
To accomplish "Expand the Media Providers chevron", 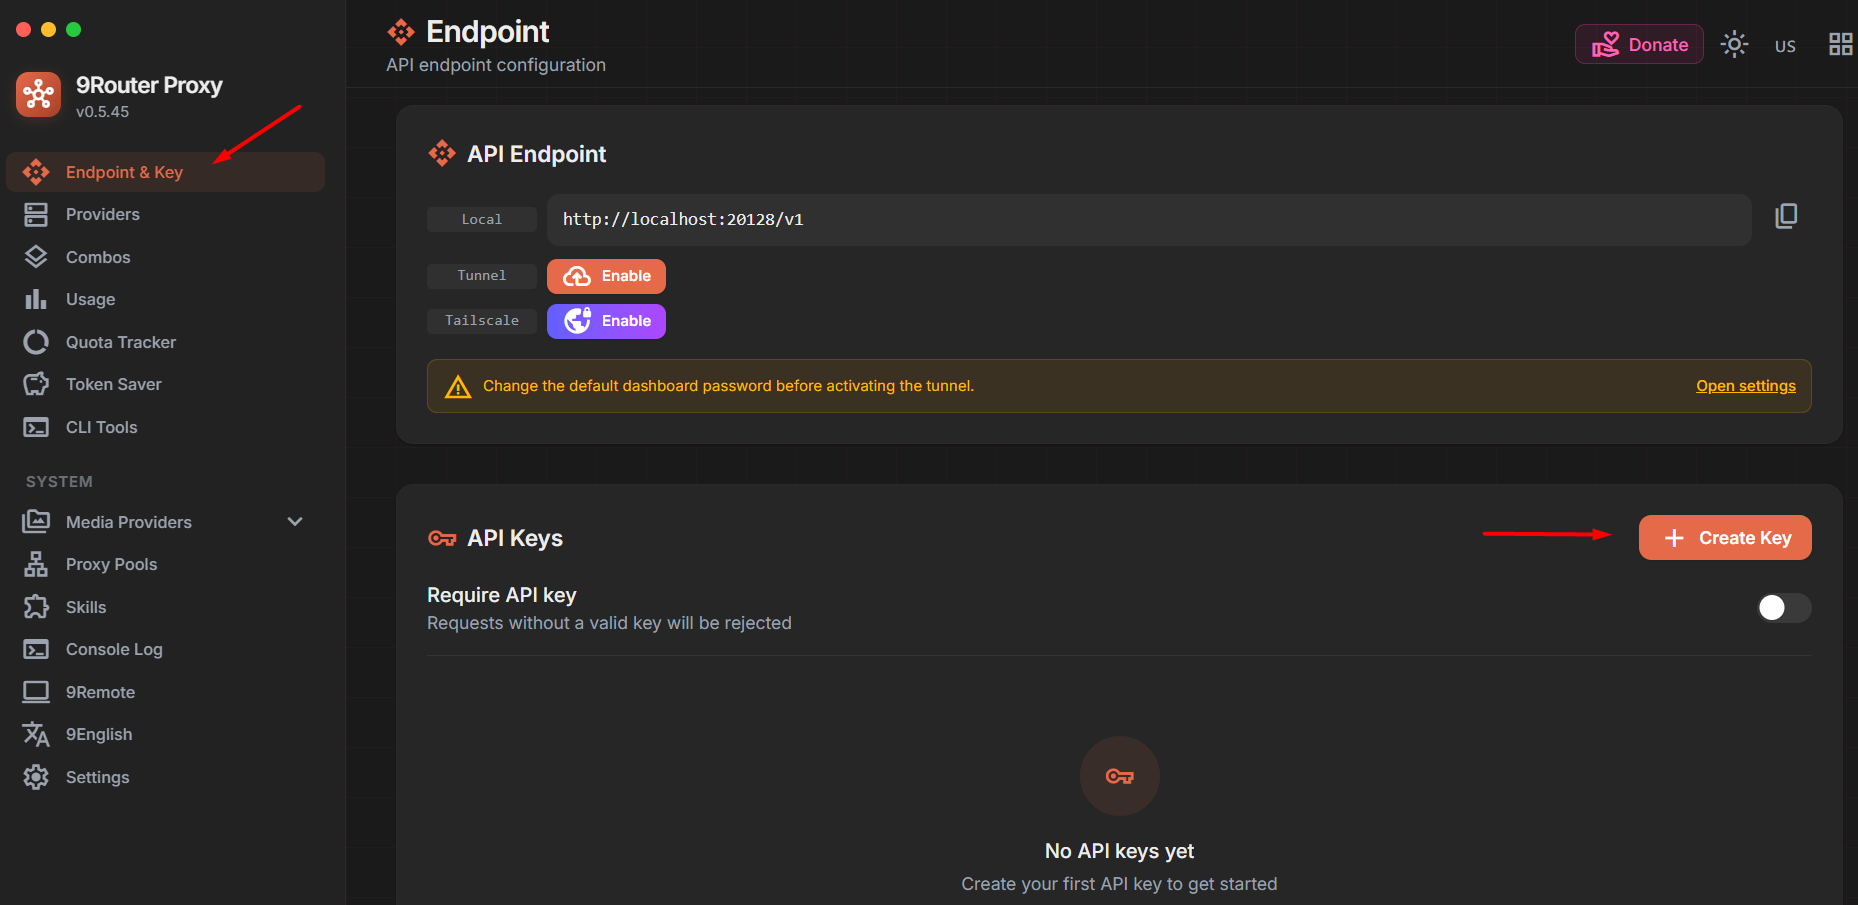I will (x=295, y=522).
